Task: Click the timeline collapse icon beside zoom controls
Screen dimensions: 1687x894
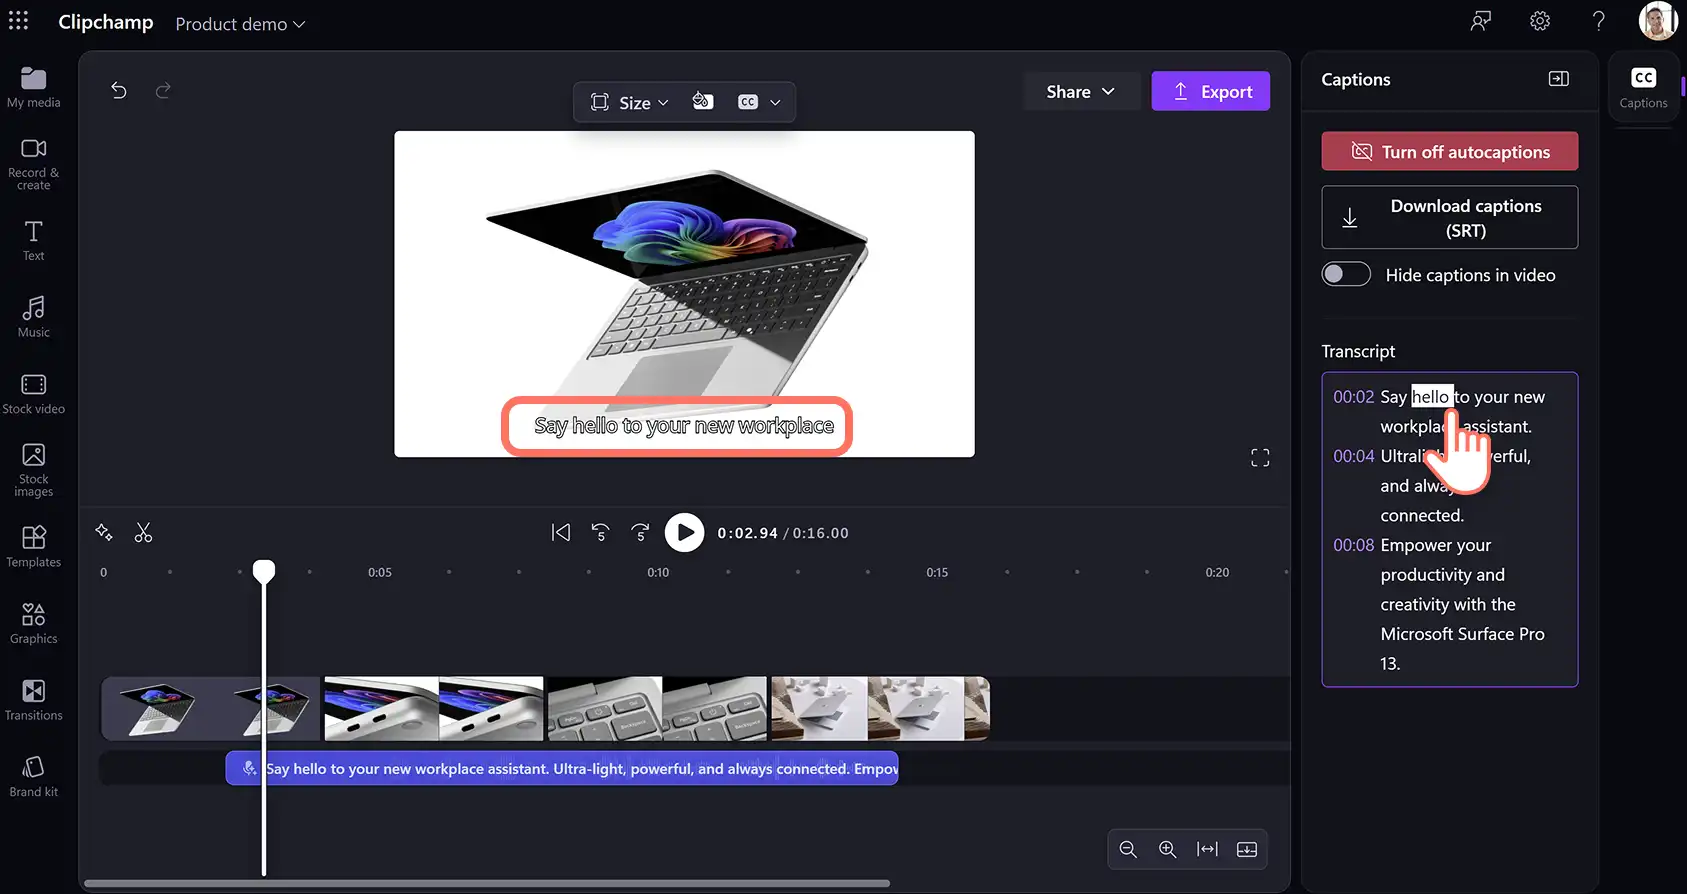Action: [x=1247, y=849]
